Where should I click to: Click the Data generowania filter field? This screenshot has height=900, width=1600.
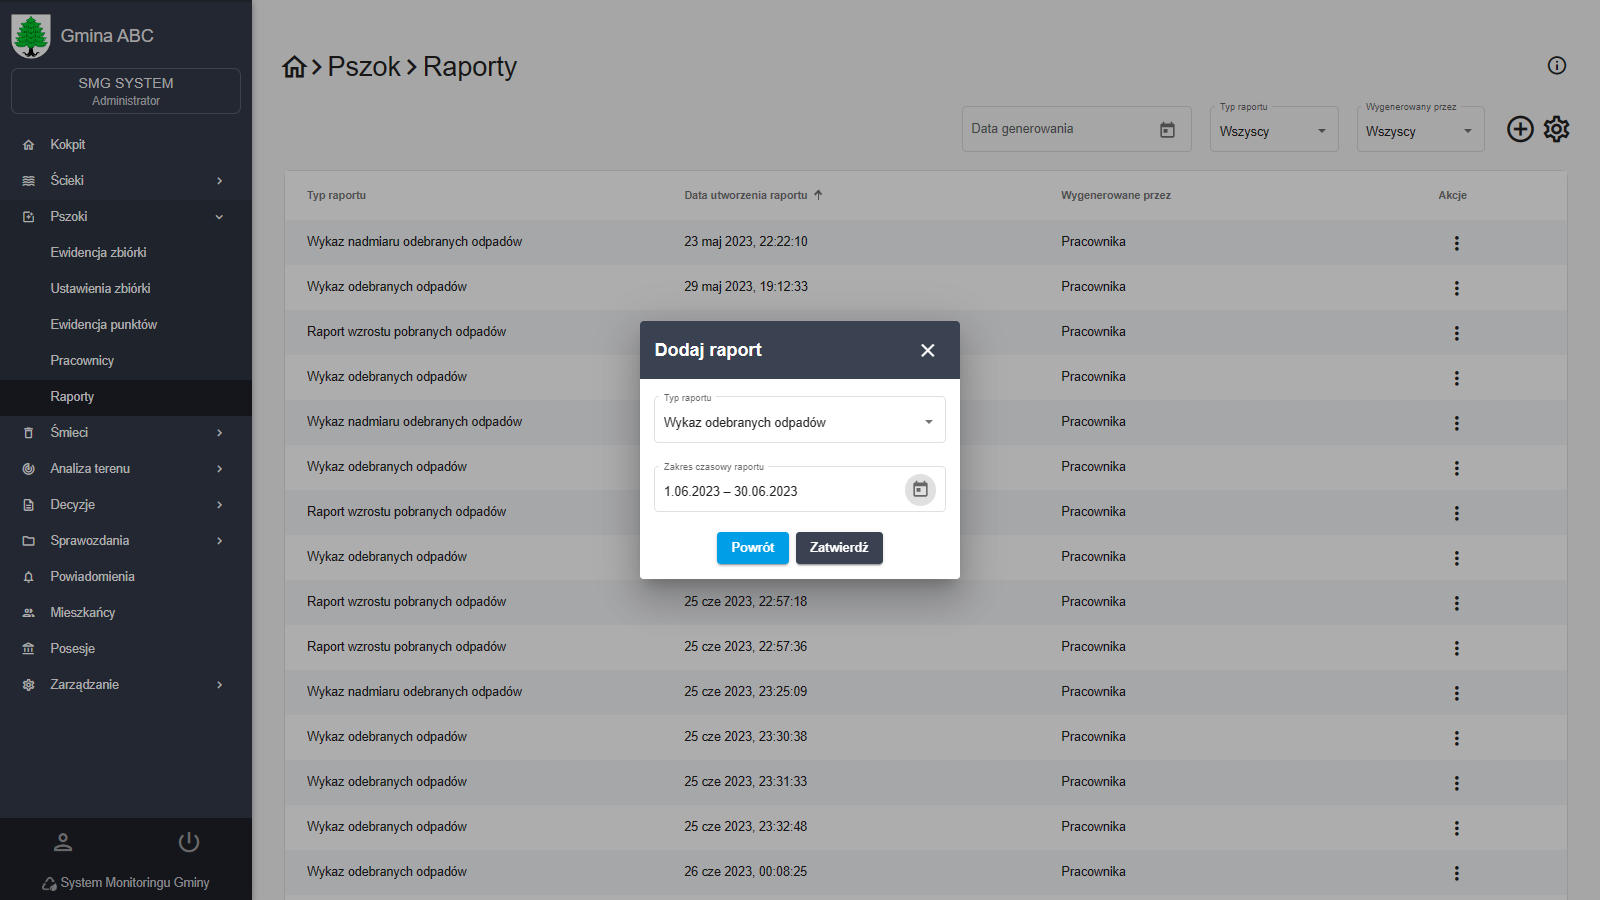[1060, 129]
